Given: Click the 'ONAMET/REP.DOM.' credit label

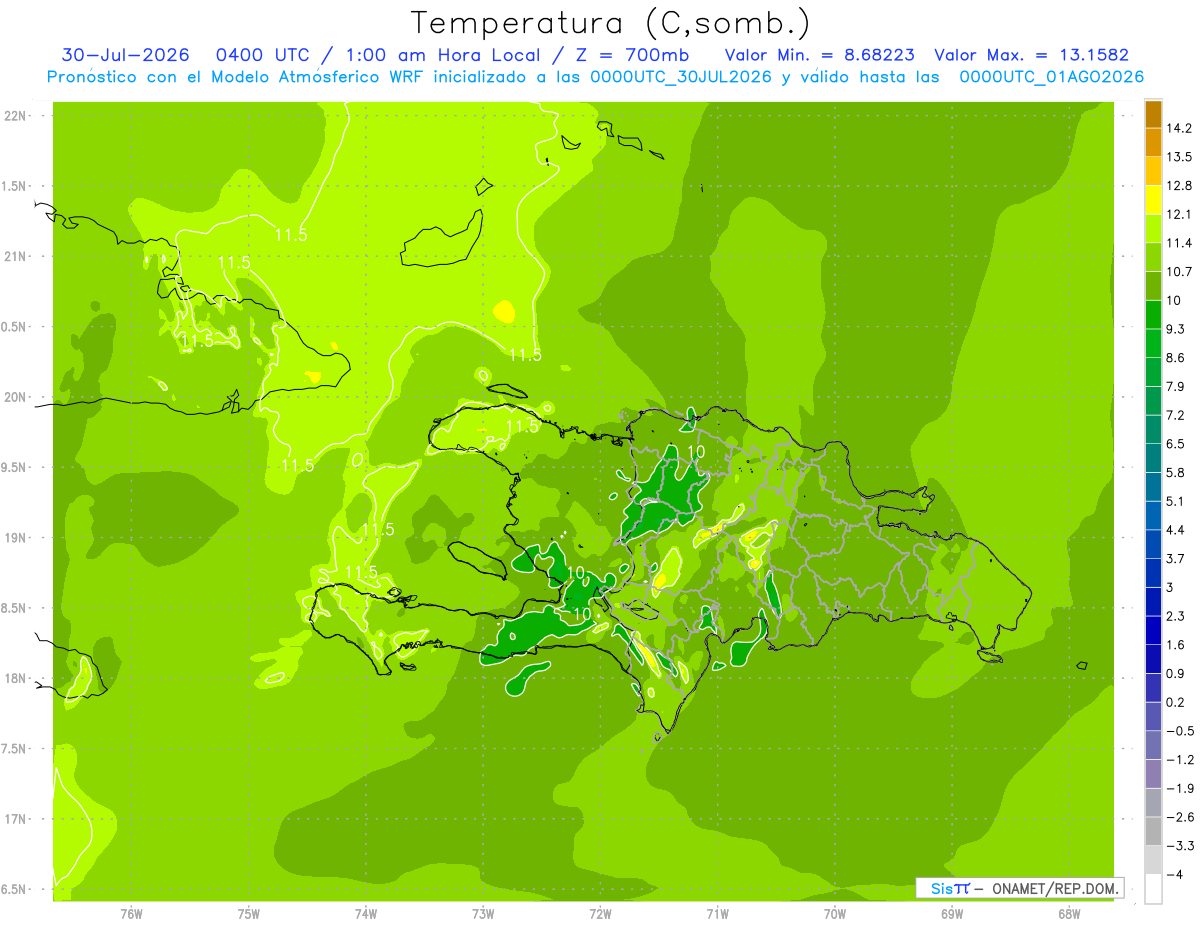Looking at the screenshot, I should 1055,888.
